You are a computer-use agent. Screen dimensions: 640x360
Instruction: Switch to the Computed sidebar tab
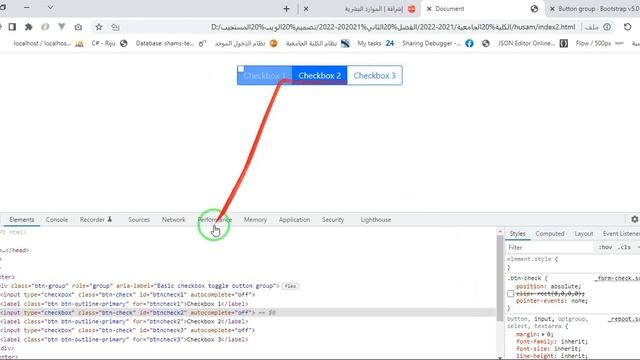[x=550, y=233]
